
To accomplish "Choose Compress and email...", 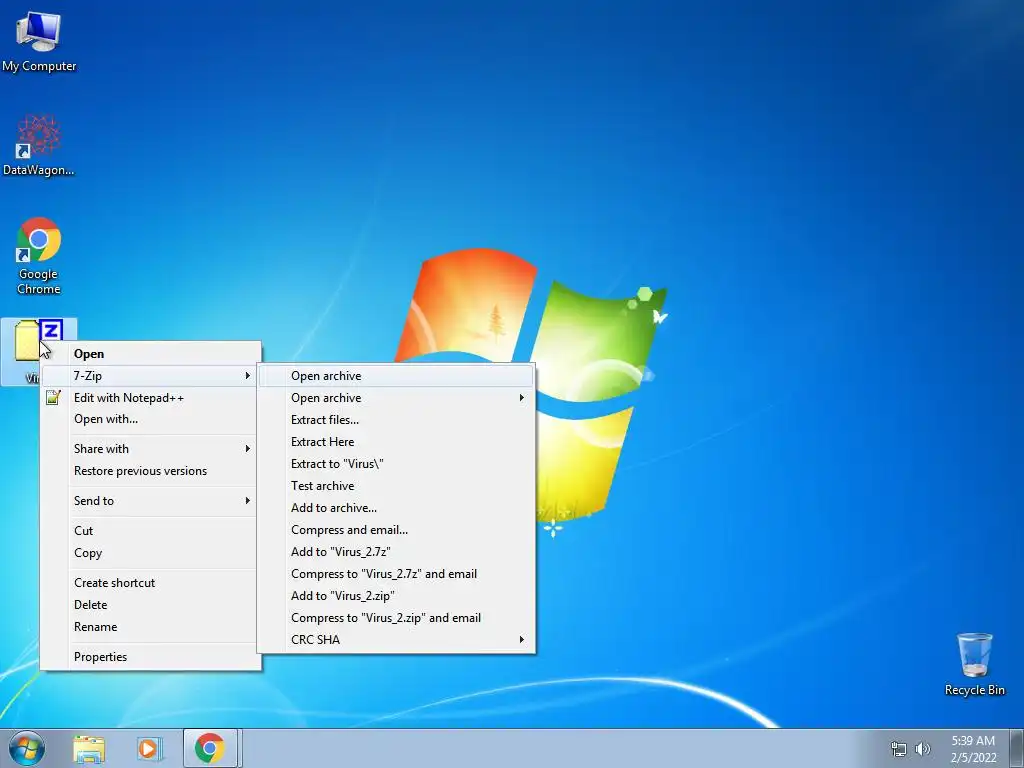I will 396,530.
